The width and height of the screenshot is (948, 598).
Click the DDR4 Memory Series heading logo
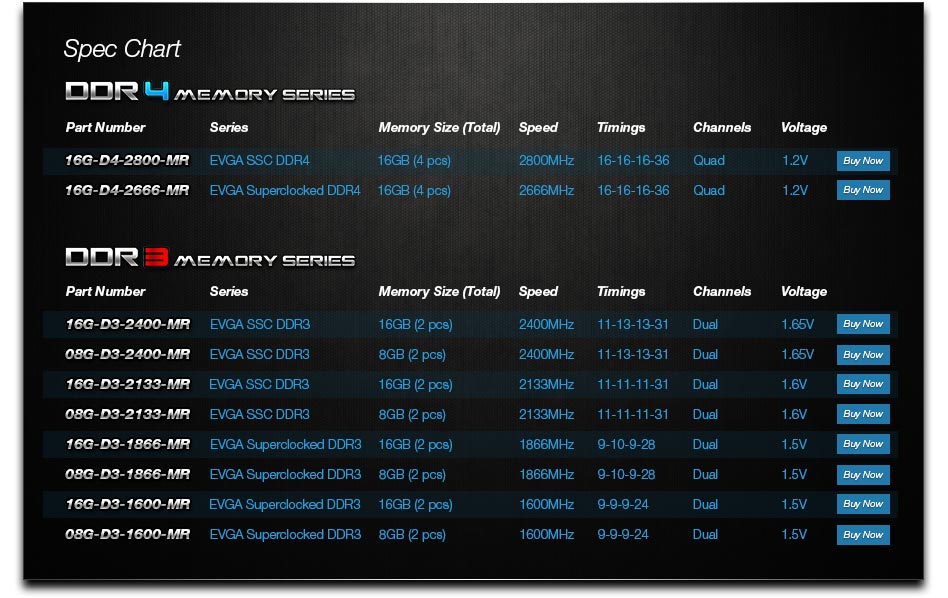[210, 92]
